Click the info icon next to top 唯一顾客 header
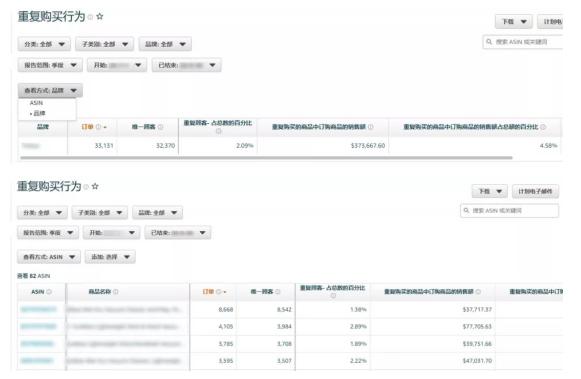 pyautogui.click(x=160, y=127)
